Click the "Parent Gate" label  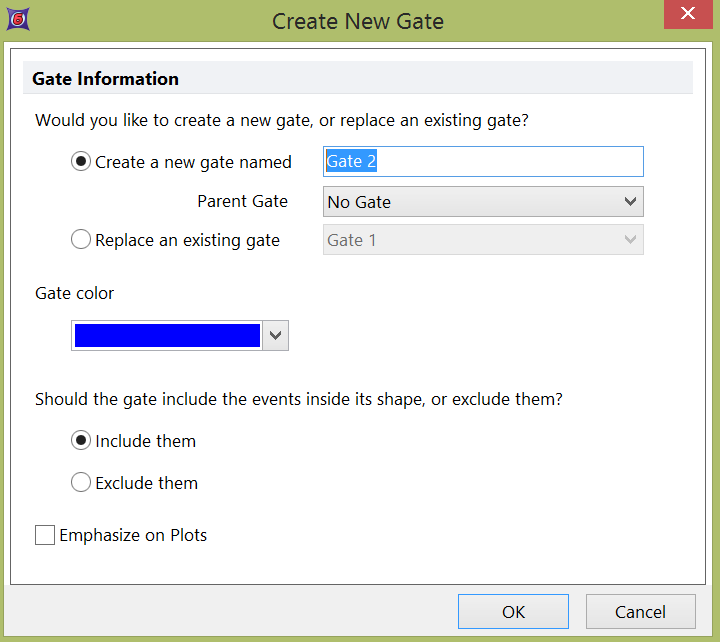pos(242,202)
